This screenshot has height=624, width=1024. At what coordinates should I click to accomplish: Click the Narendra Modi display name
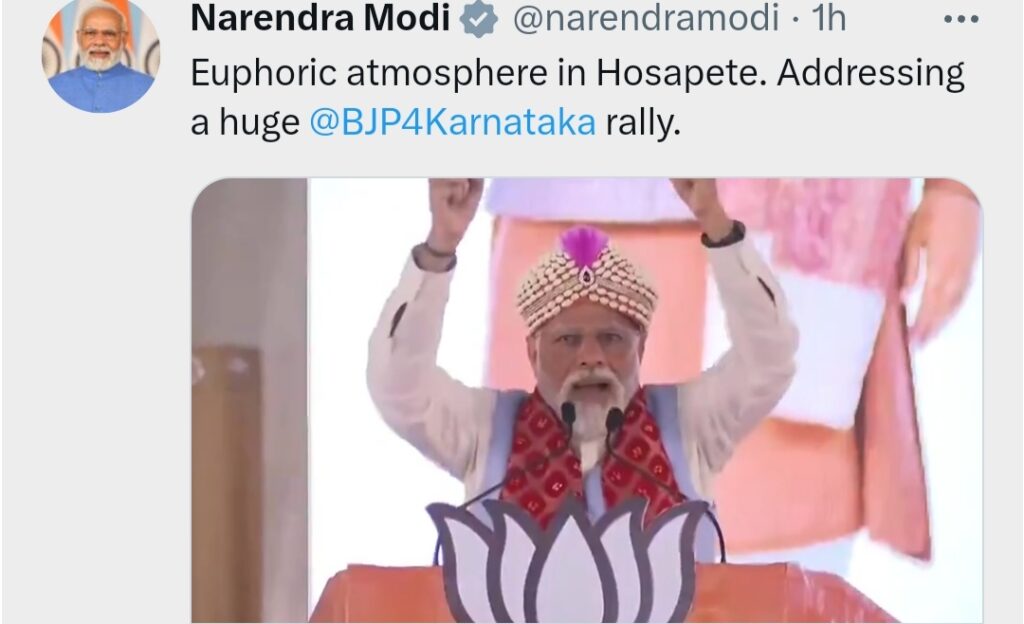[320, 18]
